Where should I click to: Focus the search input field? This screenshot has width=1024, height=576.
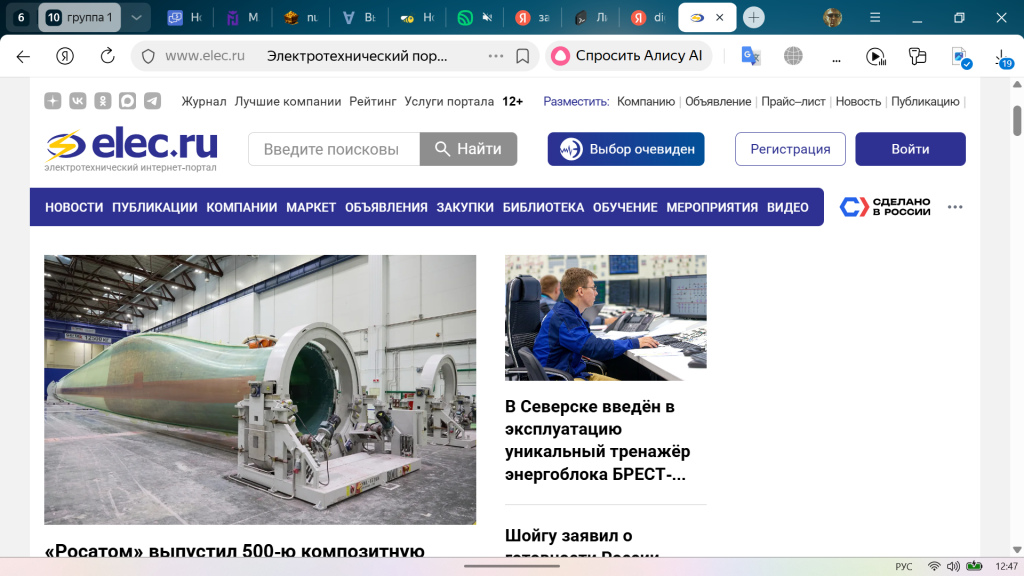tap(334, 149)
